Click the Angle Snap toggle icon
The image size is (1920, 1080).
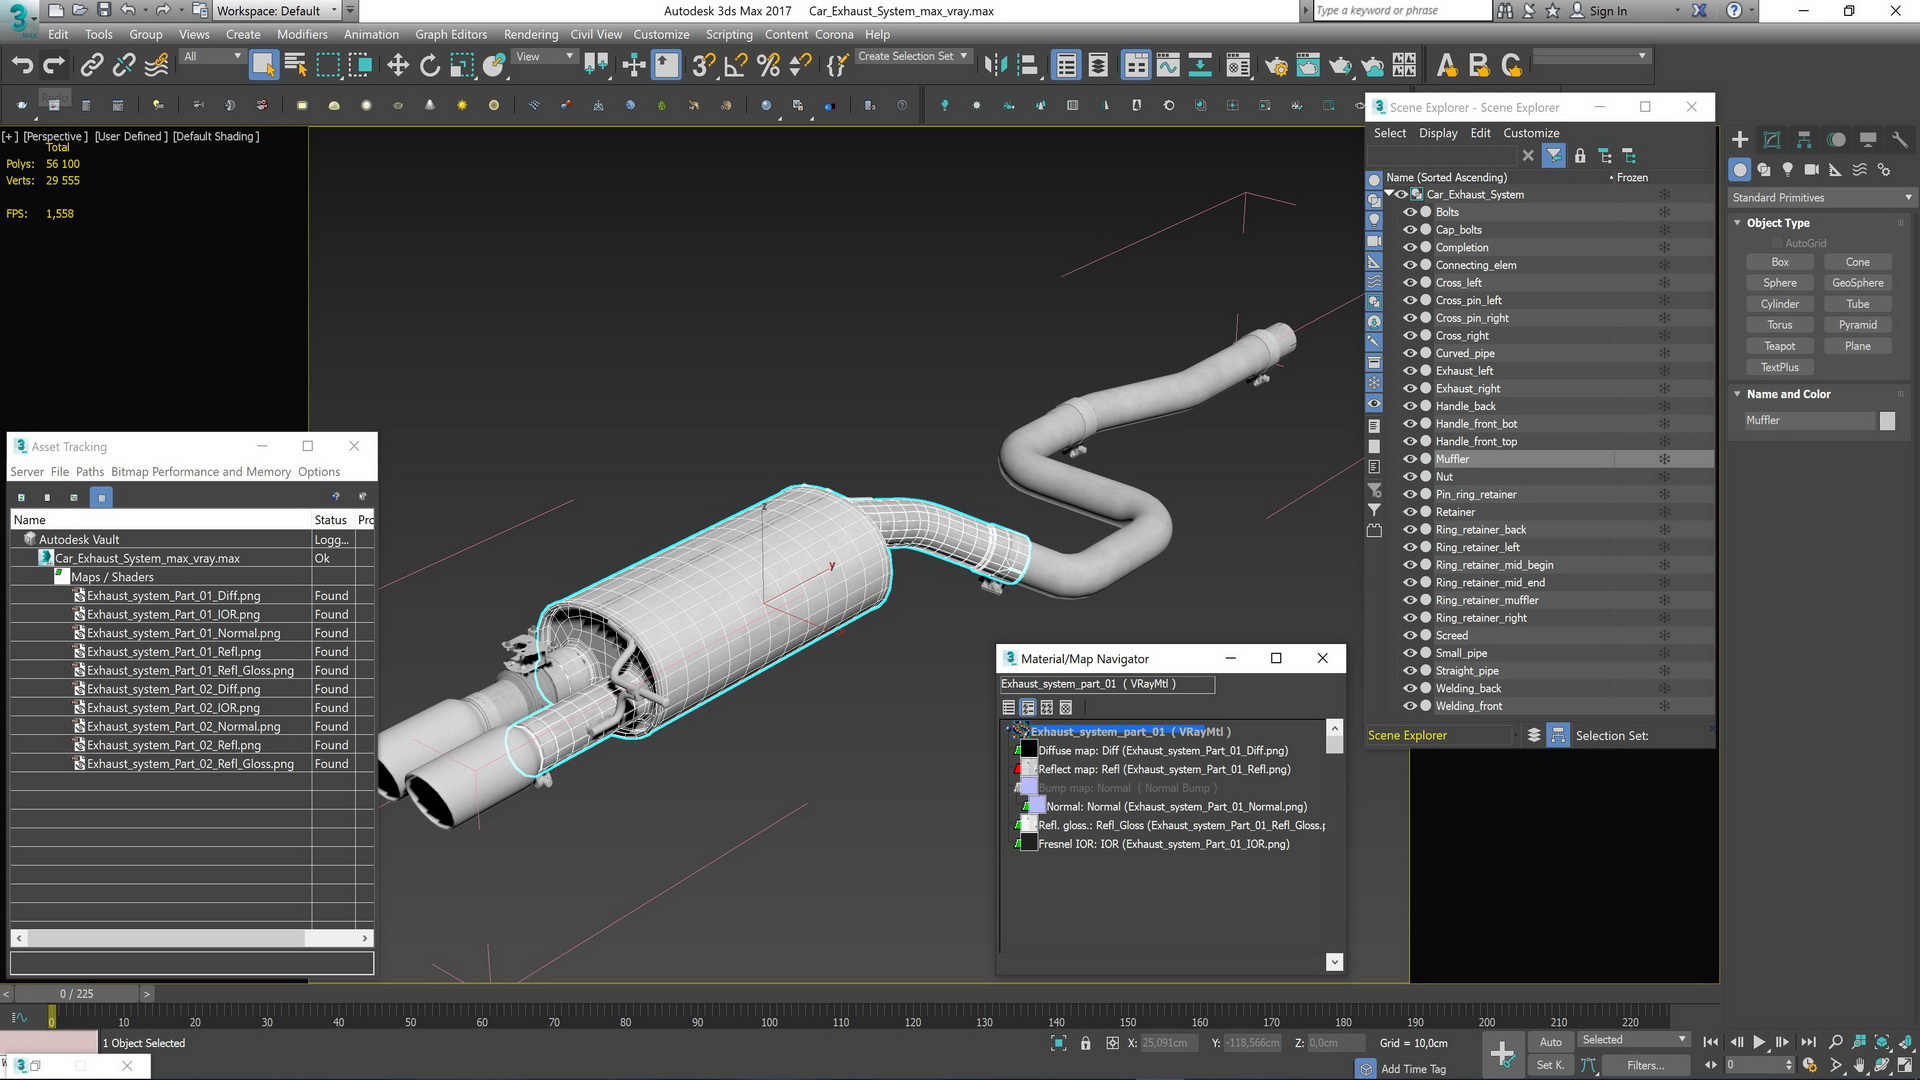tap(736, 66)
